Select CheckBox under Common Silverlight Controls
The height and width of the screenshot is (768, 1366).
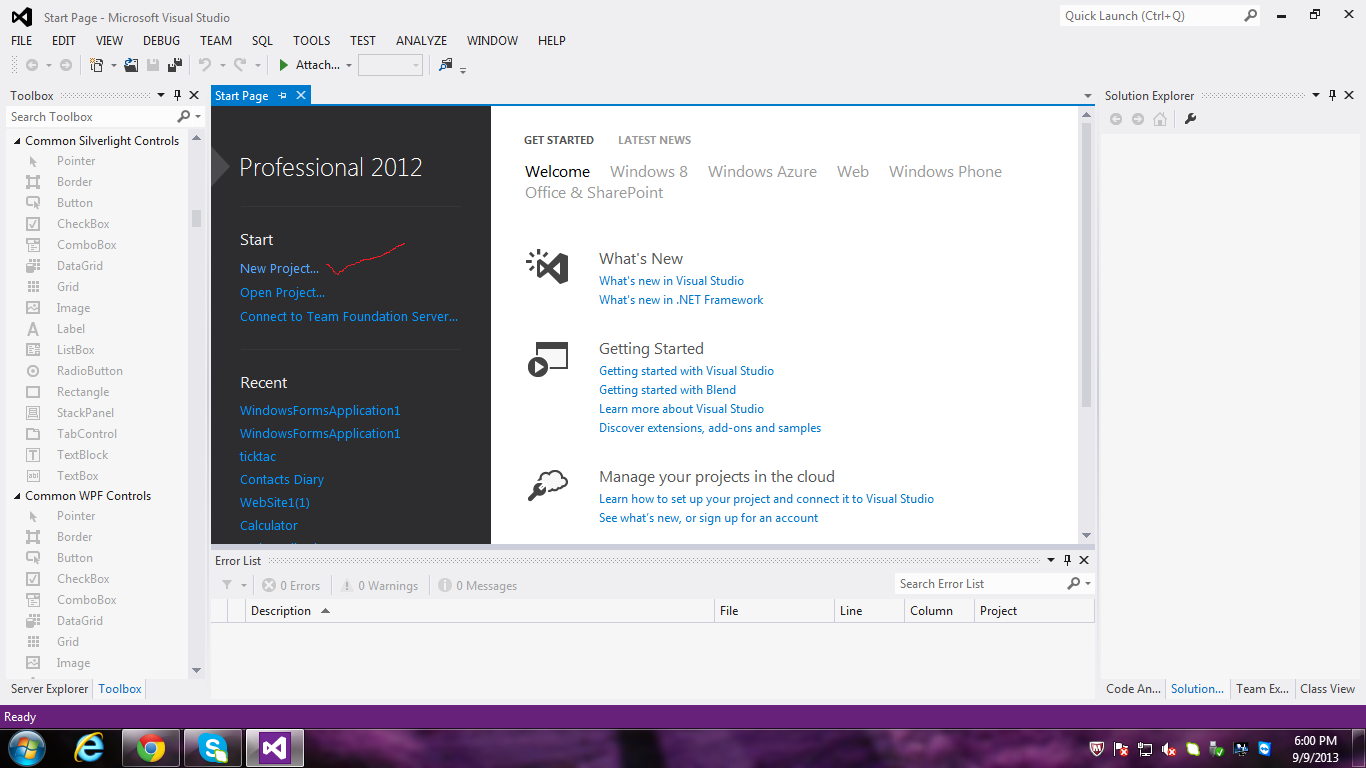click(83, 224)
